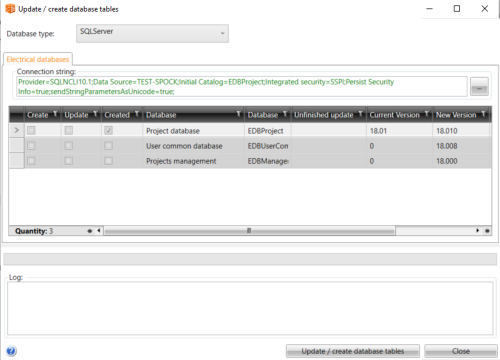Open filter on Unfinished update column
Screen dimensions: 500x360
pos(360,114)
